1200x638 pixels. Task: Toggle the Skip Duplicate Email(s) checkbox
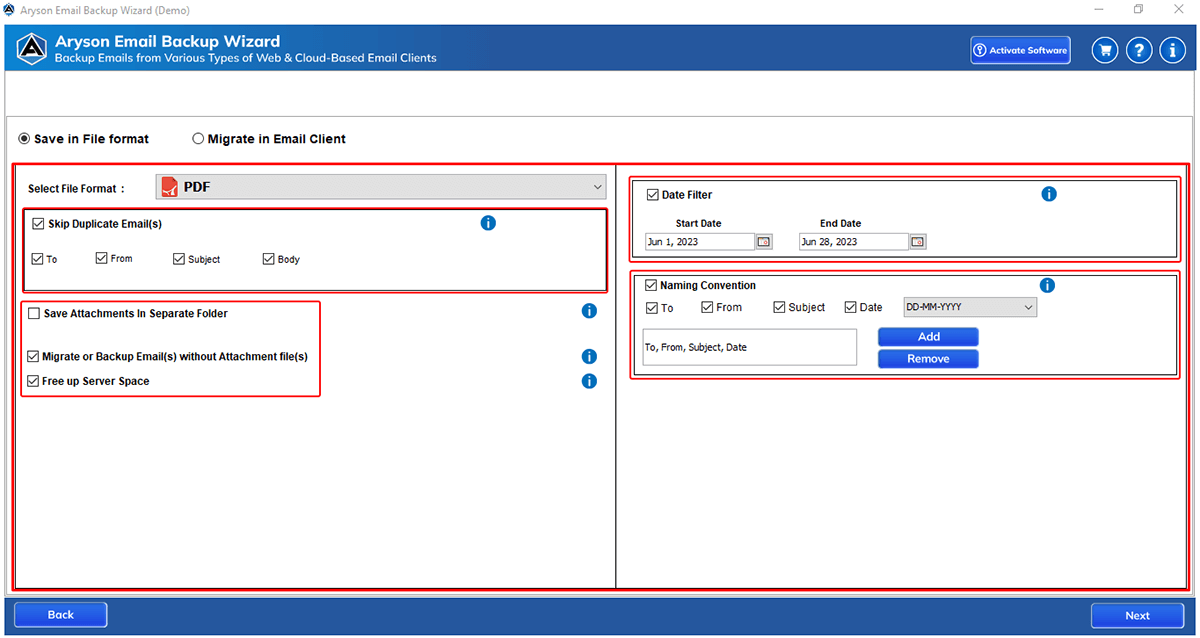38,224
